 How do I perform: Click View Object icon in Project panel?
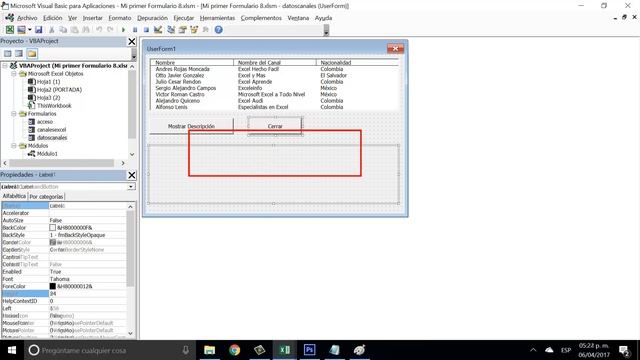19,53
